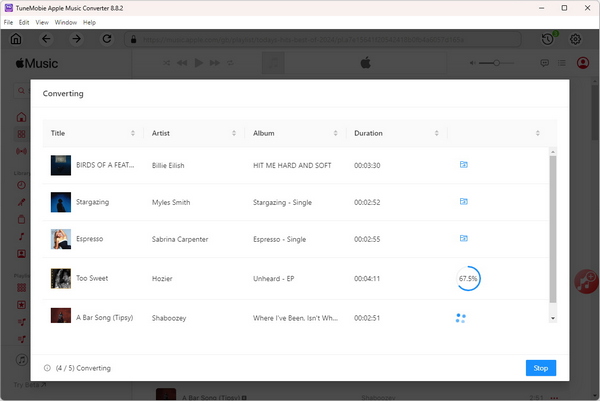The height and width of the screenshot is (401, 600).
Task: Click the volume slider in the player
Action: point(496,63)
